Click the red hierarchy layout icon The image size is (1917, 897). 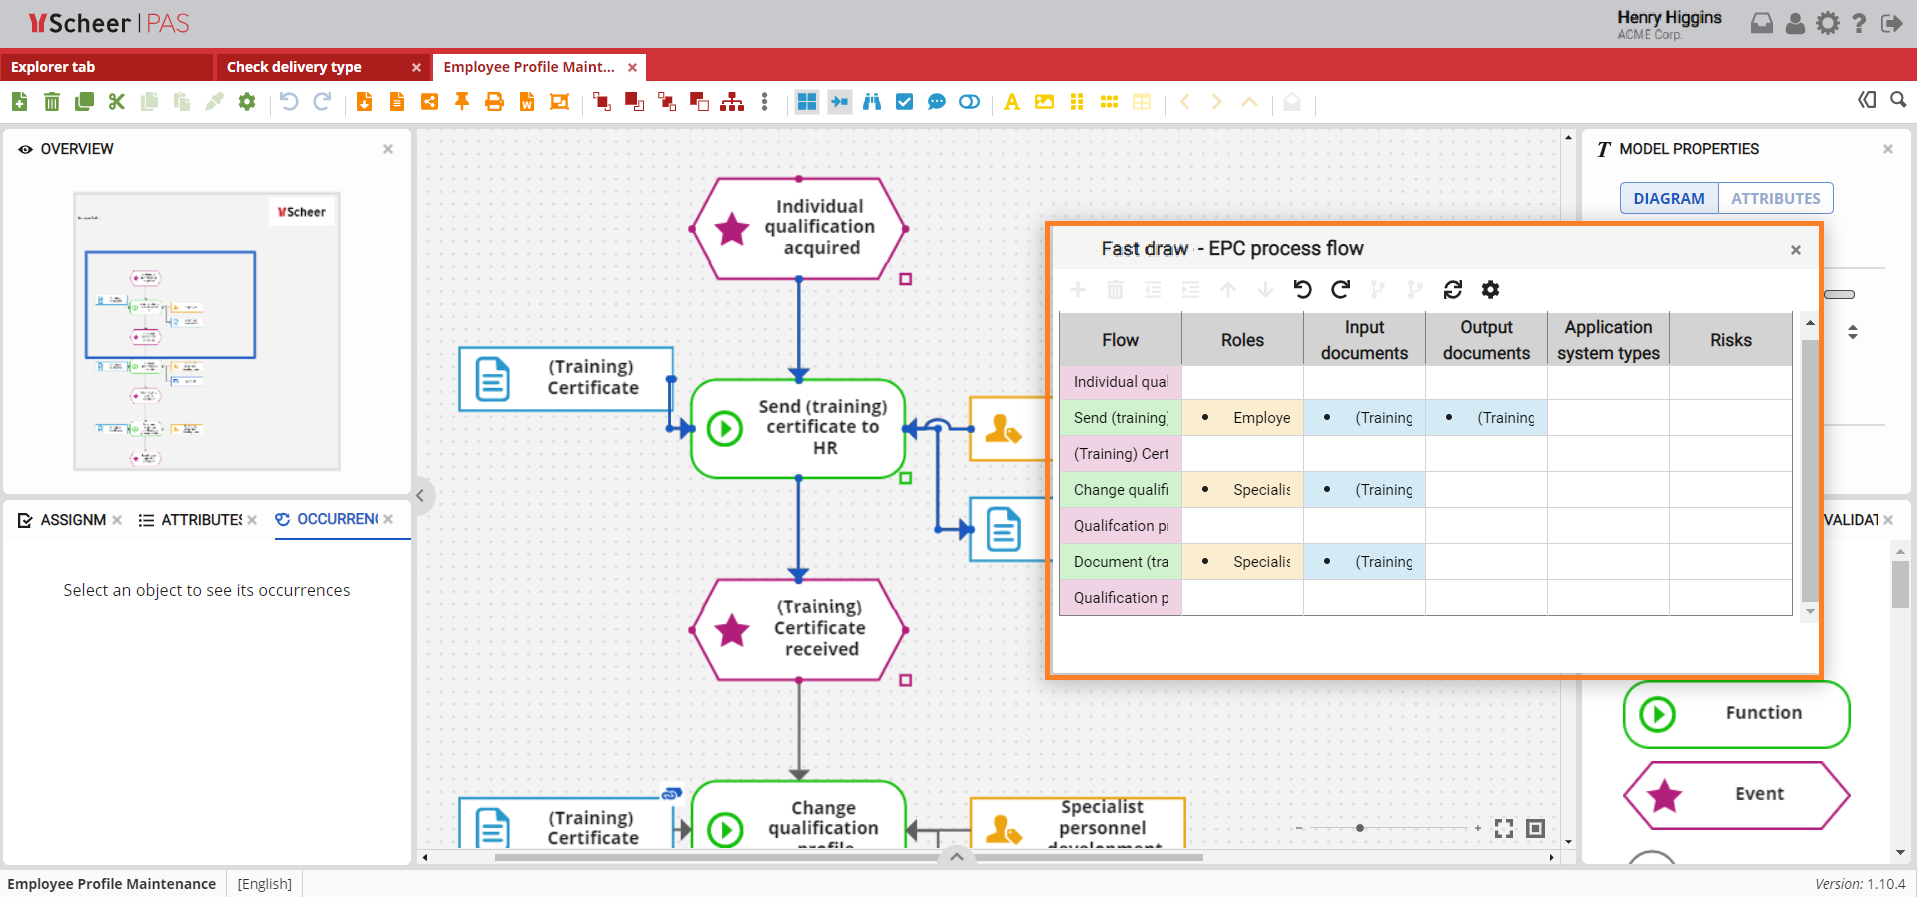tap(732, 102)
